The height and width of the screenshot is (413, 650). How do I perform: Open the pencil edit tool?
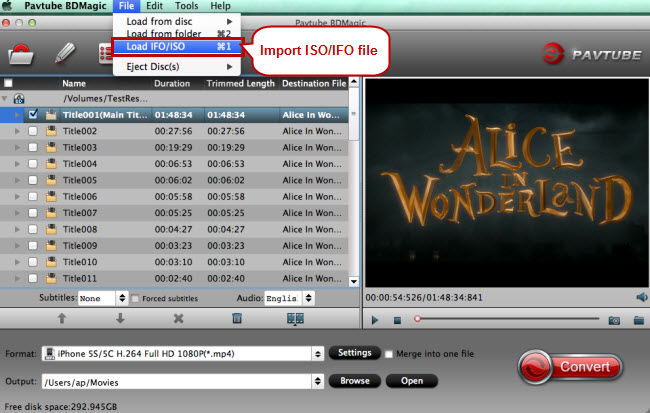(x=65, y=53)
